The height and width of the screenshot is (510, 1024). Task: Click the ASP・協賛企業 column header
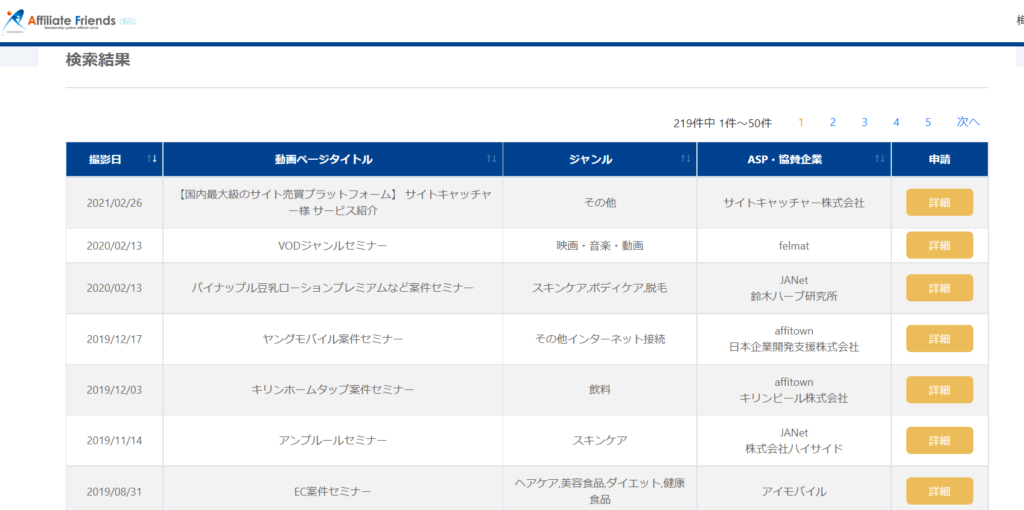pyautogui.click(x=793, y=159)
